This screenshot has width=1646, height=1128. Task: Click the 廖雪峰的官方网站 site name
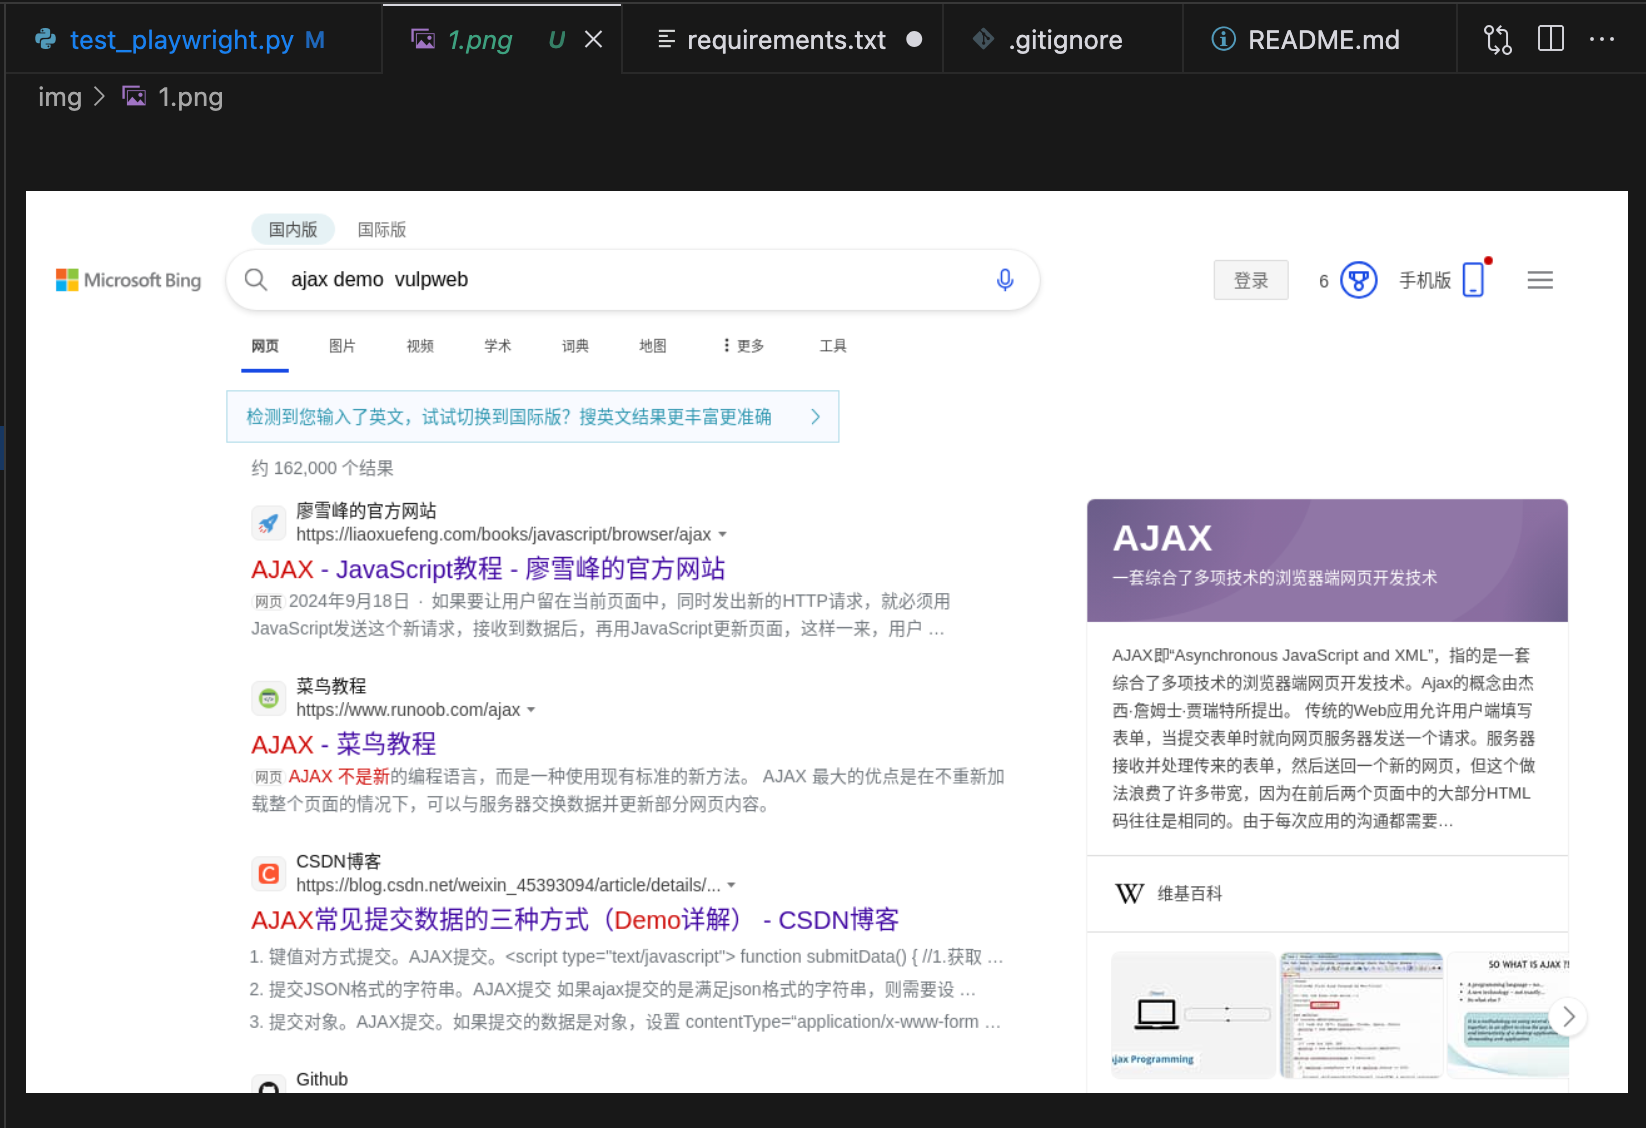tap(366, 511)
